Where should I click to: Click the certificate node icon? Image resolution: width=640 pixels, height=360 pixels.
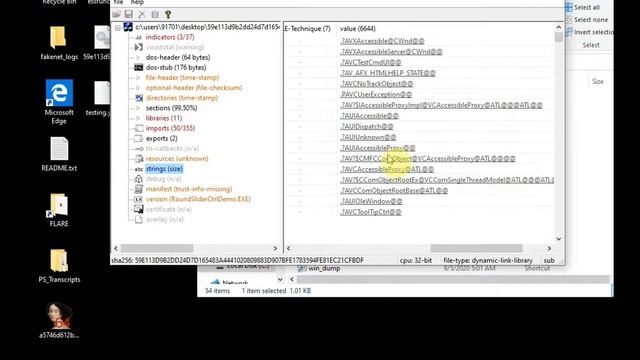(x=139, y=209)
